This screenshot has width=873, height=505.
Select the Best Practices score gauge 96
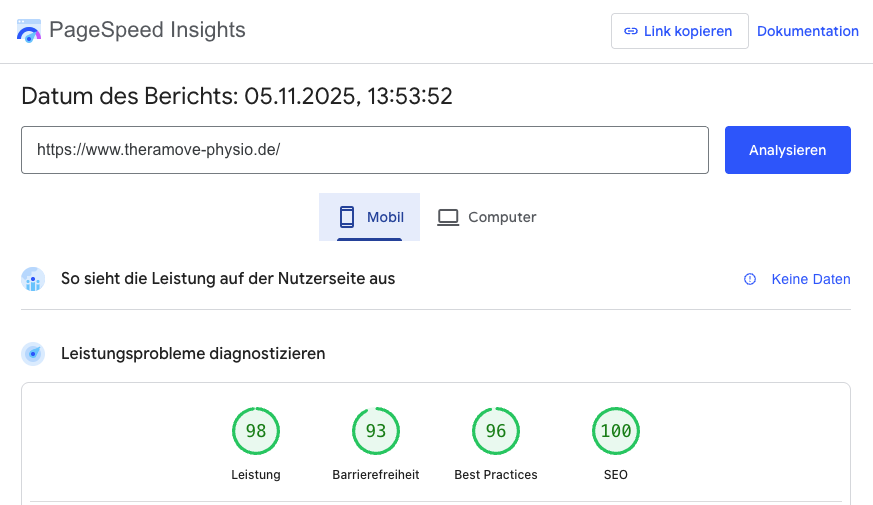pos(496,431)
